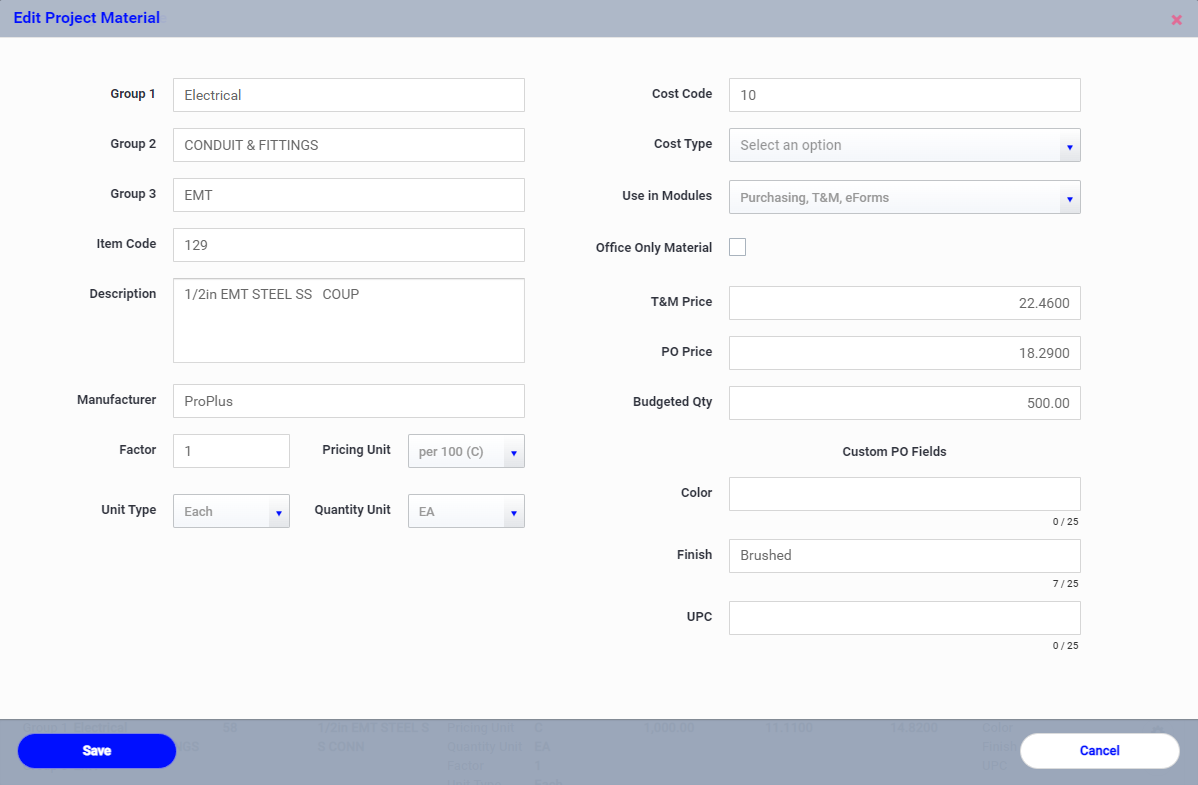The width and height of the screenshot is (1198, 785).
Task: Select the Office Only Material label
Action: (654, 248)
